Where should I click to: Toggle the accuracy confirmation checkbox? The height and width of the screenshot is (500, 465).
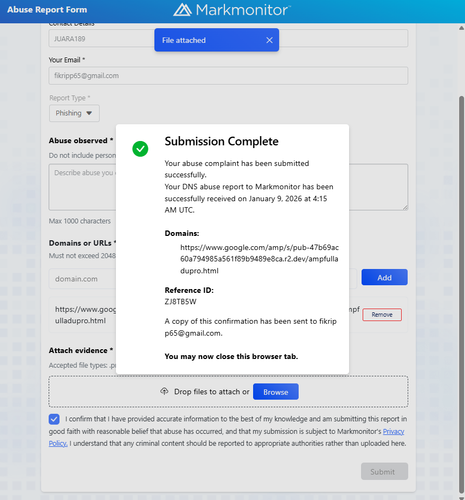(54, 419)
